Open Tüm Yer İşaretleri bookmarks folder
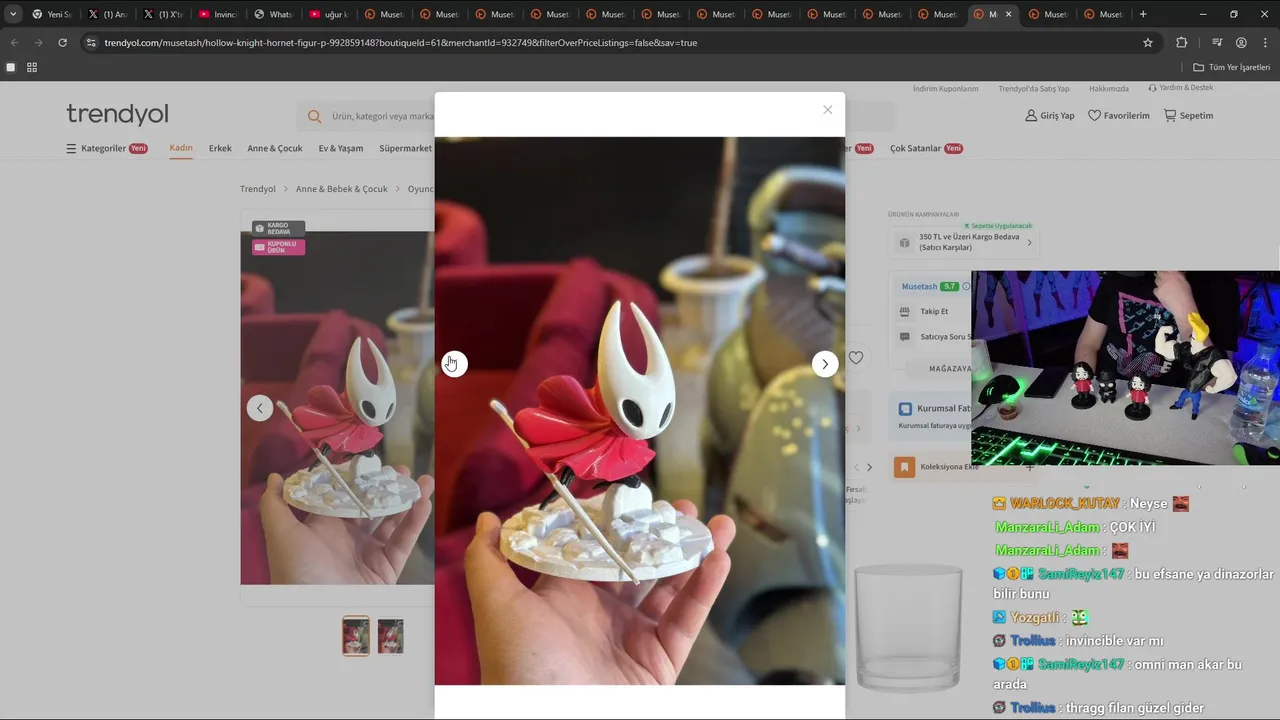The height and width of the screenshot is (720, 1280). tap(1232, 67)
